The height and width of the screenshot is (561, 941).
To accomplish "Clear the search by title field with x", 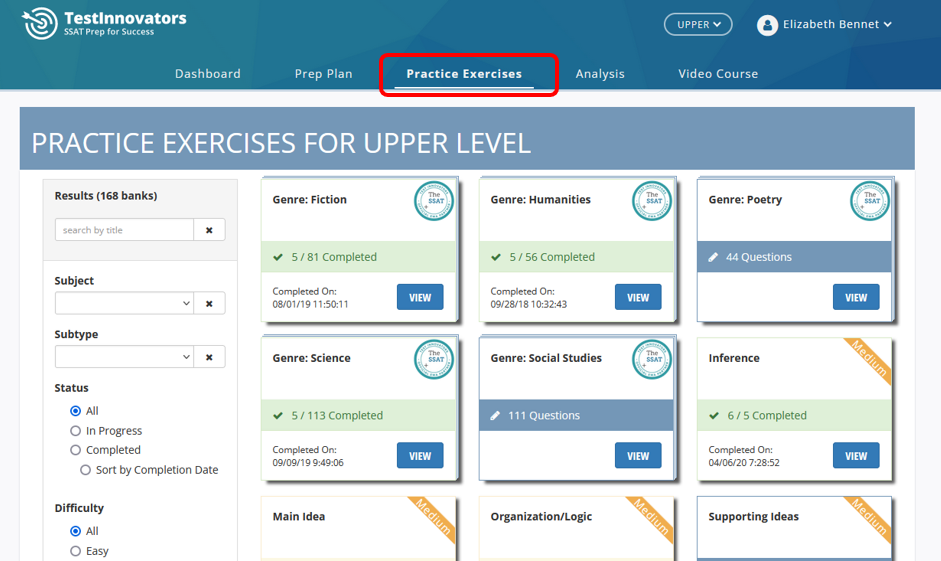I will (209, 230).
